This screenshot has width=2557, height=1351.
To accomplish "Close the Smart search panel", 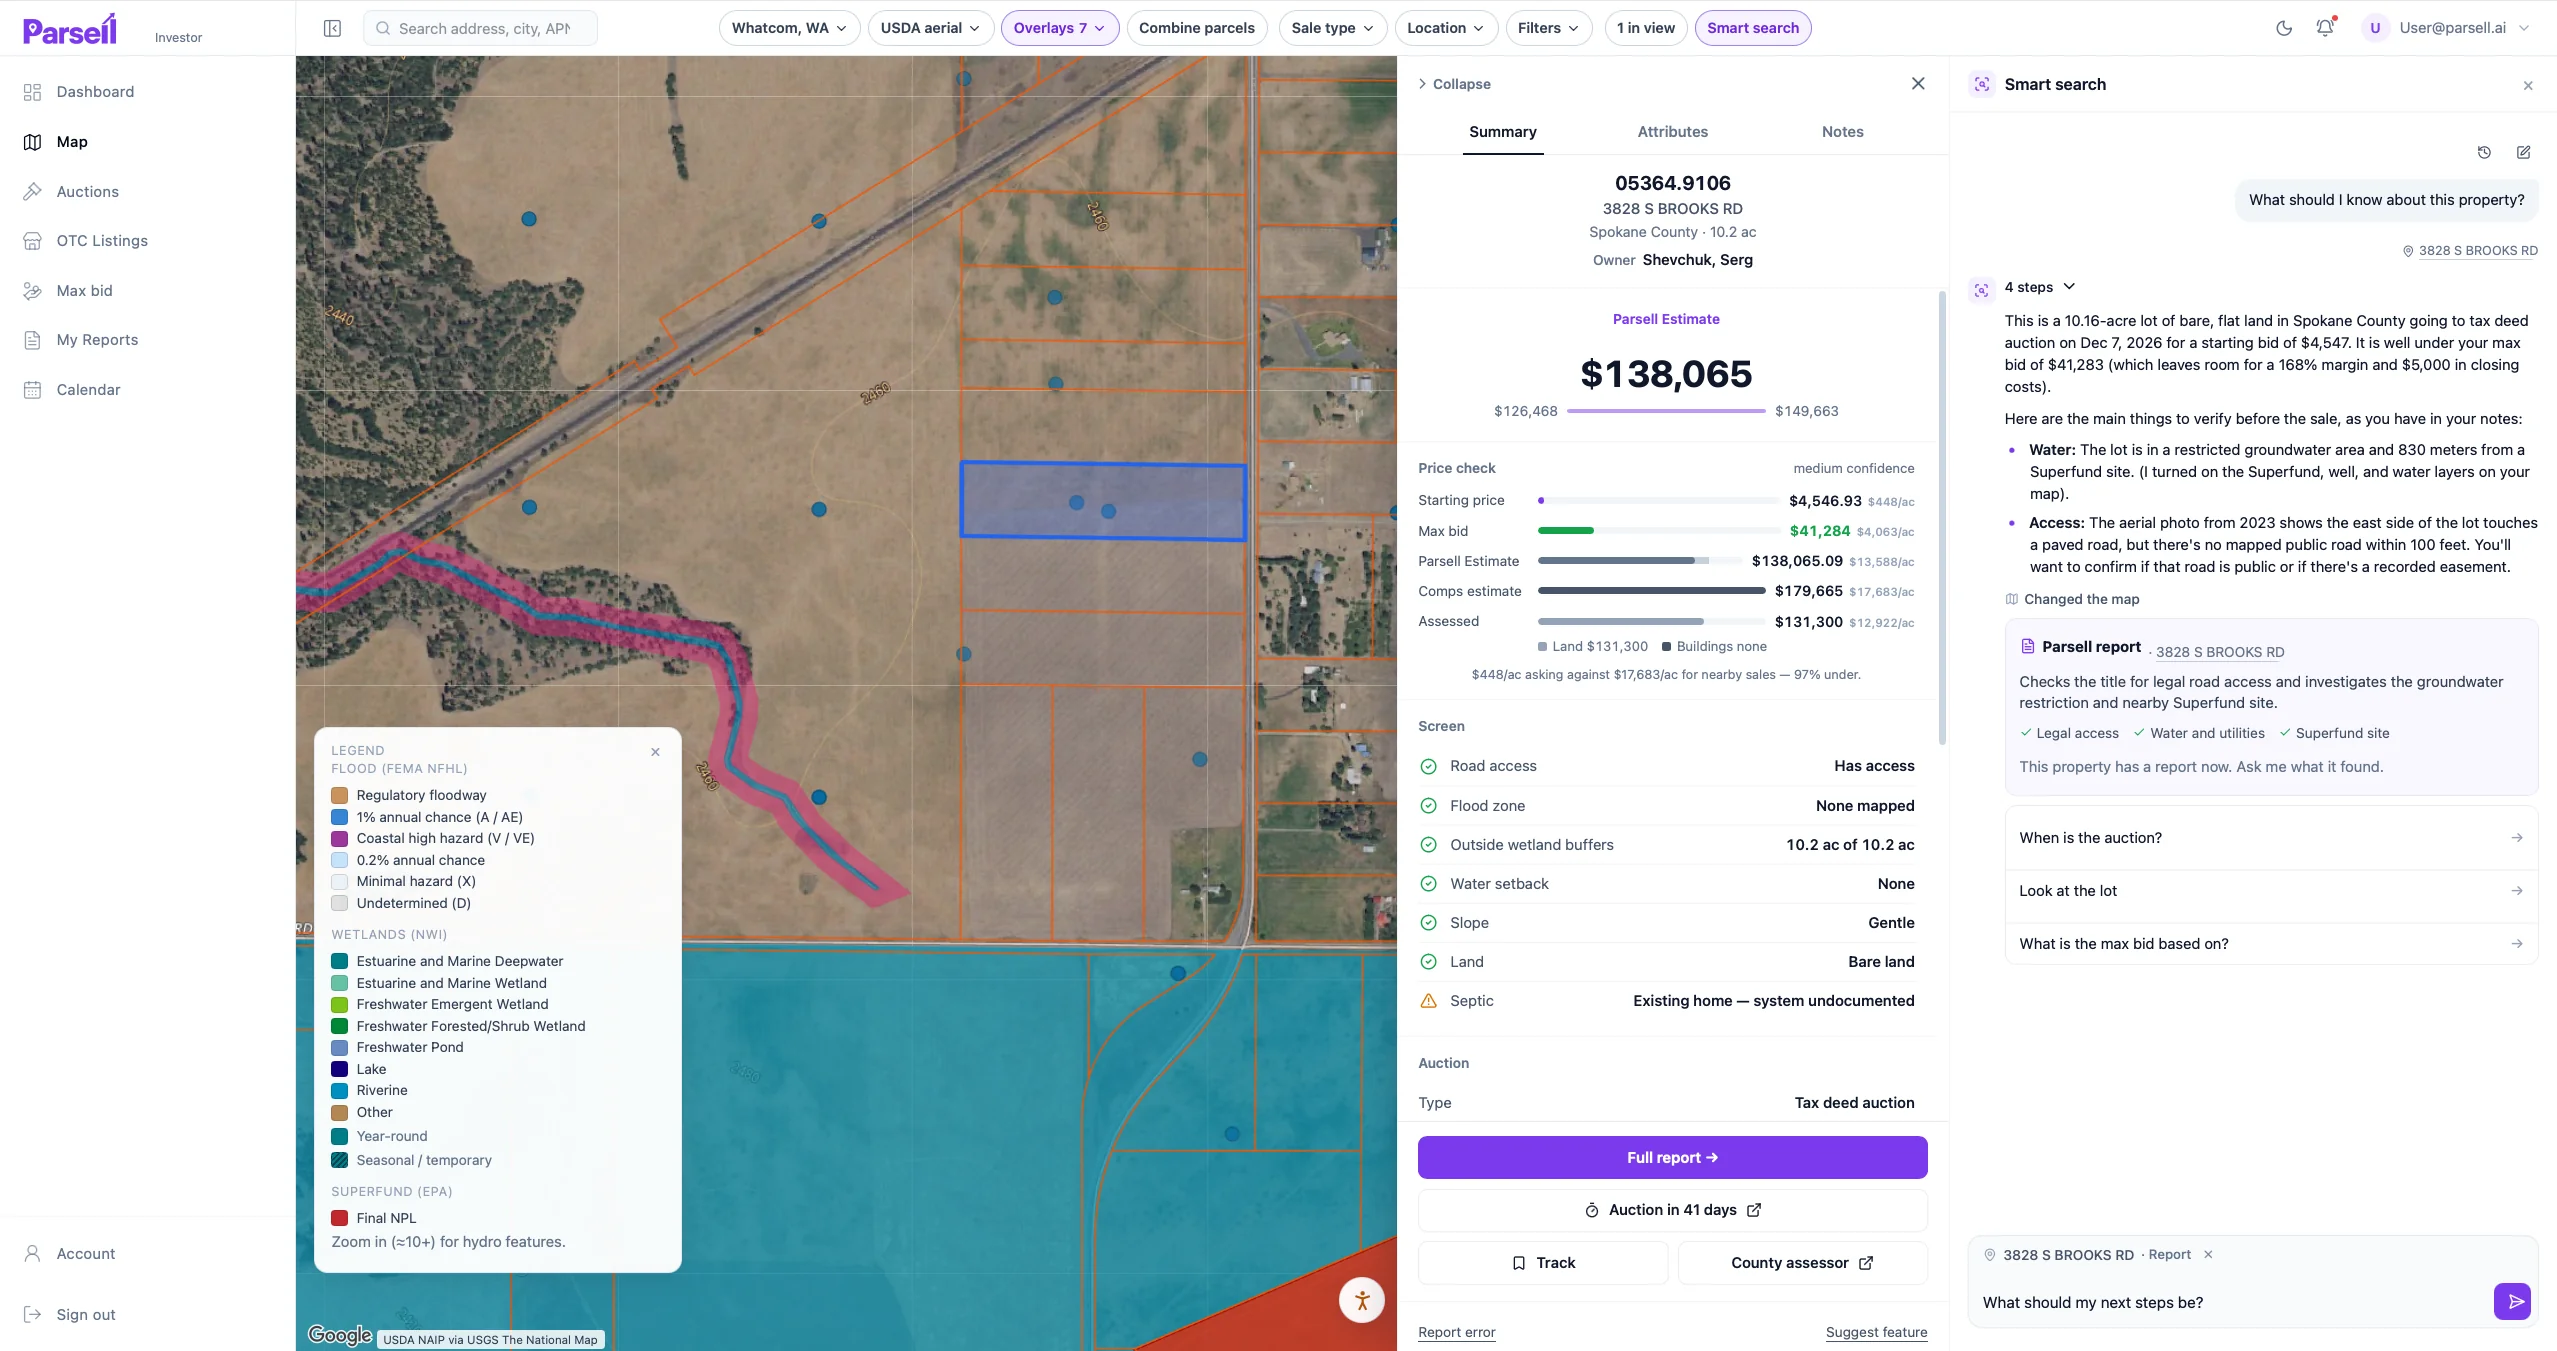I will (x=2528, y=85).
